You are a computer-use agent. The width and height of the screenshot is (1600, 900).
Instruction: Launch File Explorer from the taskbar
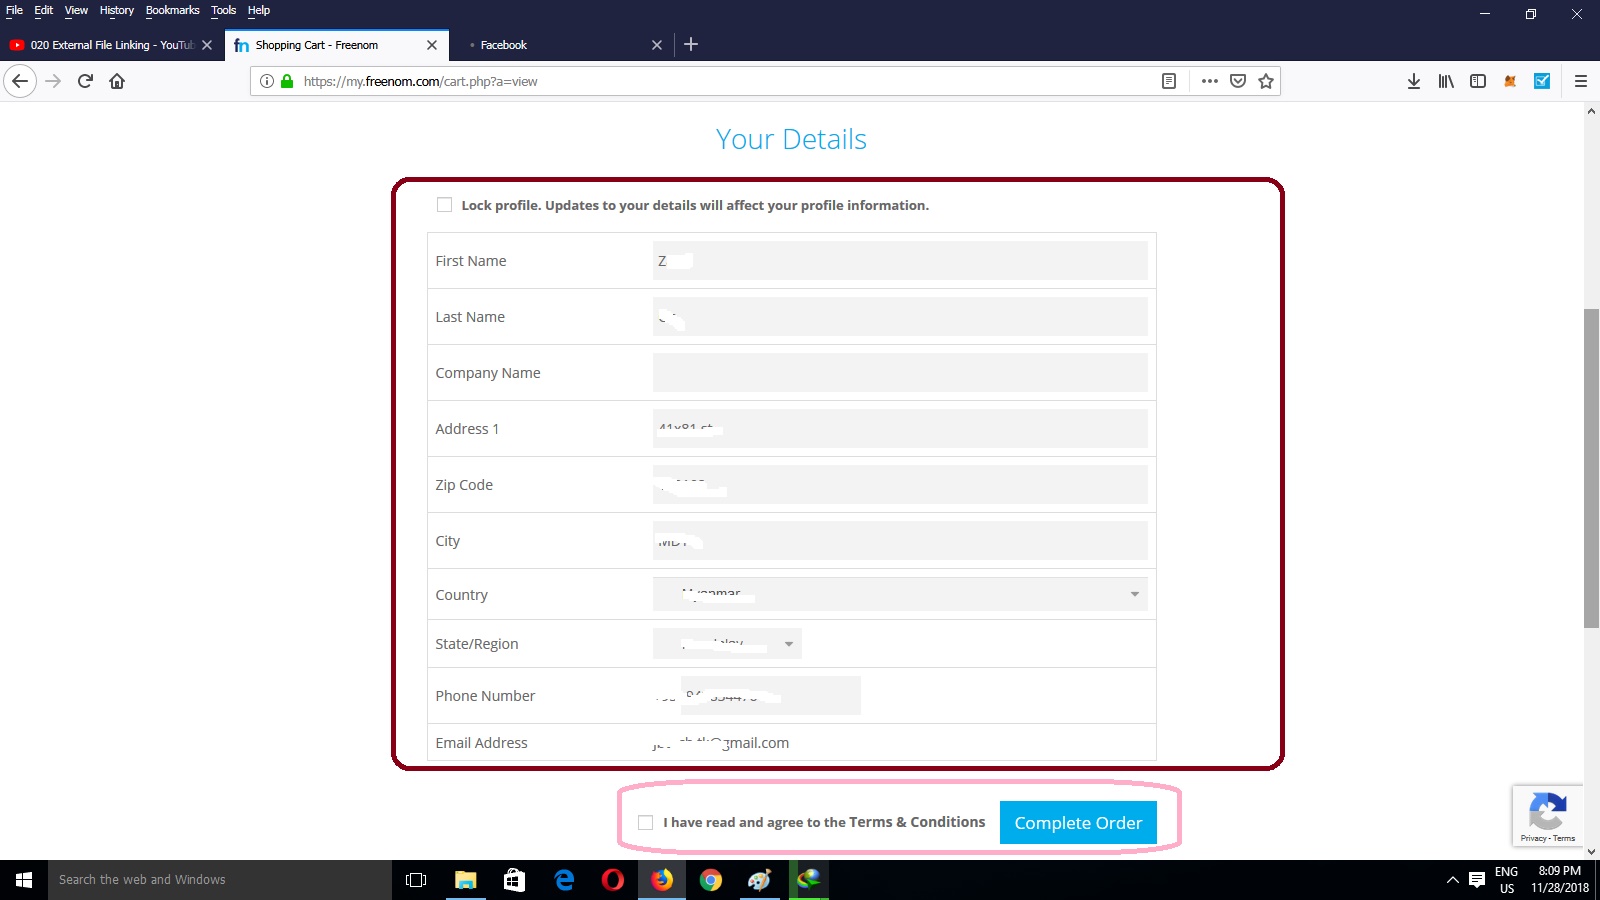coord(465,880)
